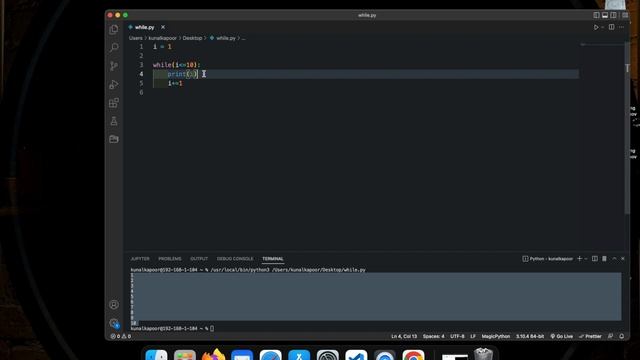Switch to the JUPYTER panel tab
Image resolution: width=640 pixels, height=360 pixels.
click(x=140, y=259)
